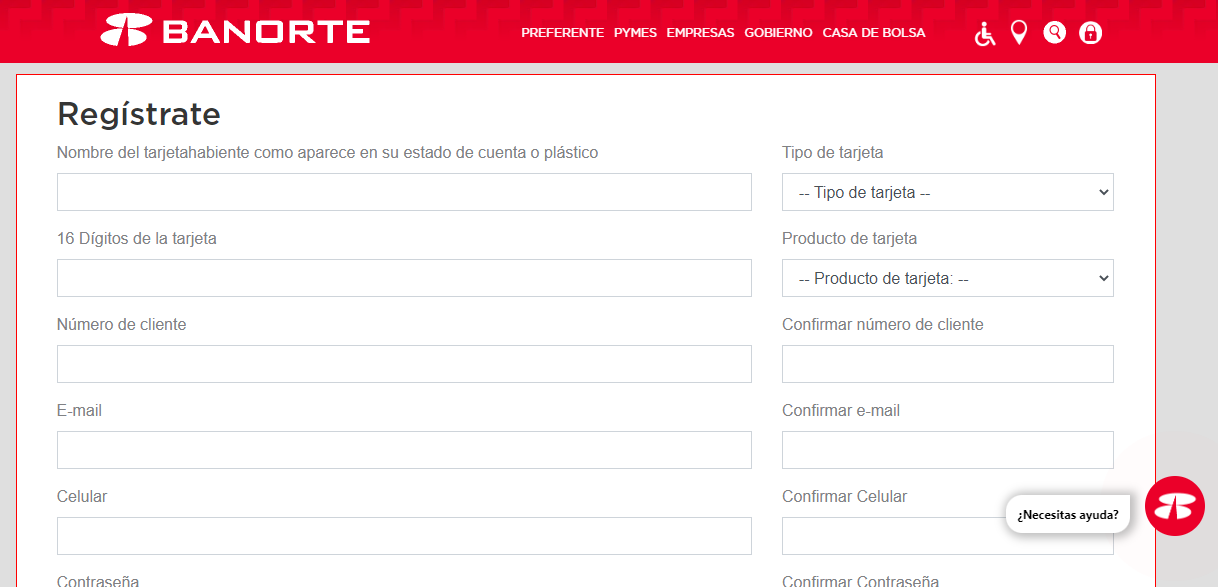This screenshot has width=1218, height=587.
Task: Select the 16 Dígitos de la tarjeta field
Action: coord(404,278)
